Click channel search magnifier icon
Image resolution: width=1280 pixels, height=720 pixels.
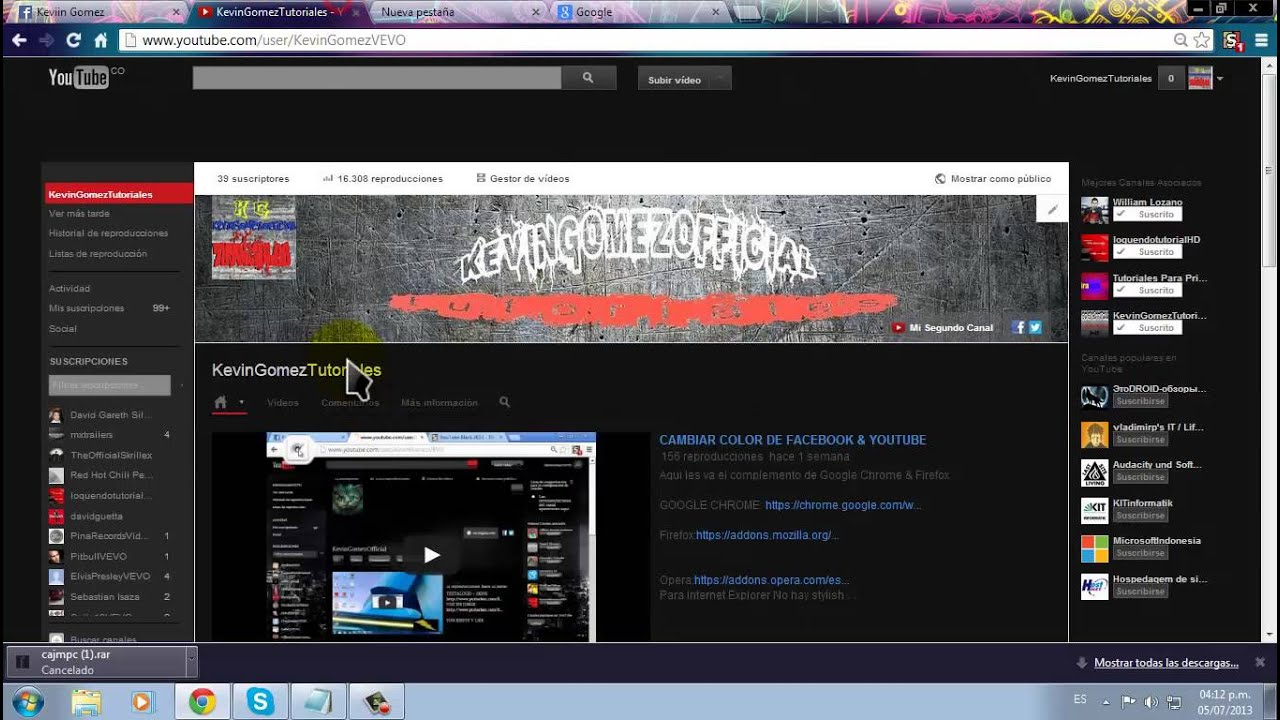click(x=504, y=402)
